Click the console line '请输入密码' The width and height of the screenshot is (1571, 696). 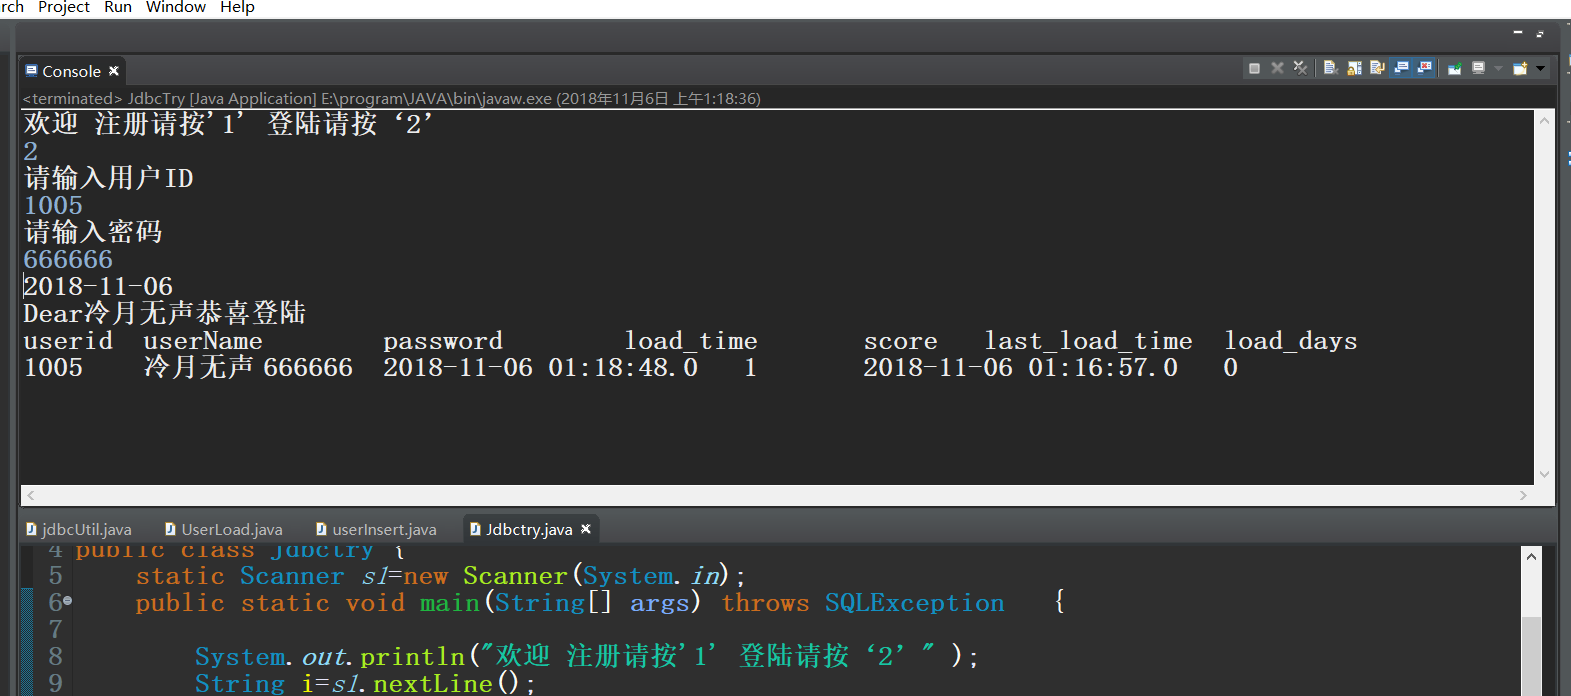pyautogui.click(x=93, y=232)
